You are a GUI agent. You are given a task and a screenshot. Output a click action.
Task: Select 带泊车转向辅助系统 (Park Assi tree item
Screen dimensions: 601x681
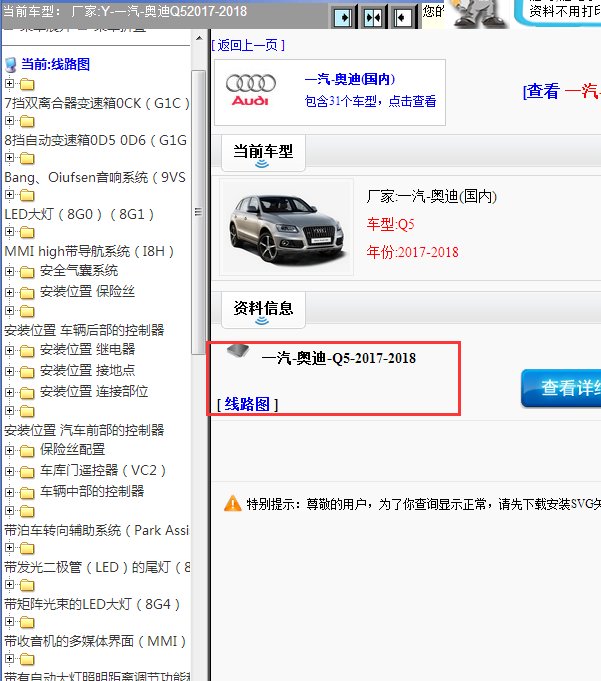point(97,530)
